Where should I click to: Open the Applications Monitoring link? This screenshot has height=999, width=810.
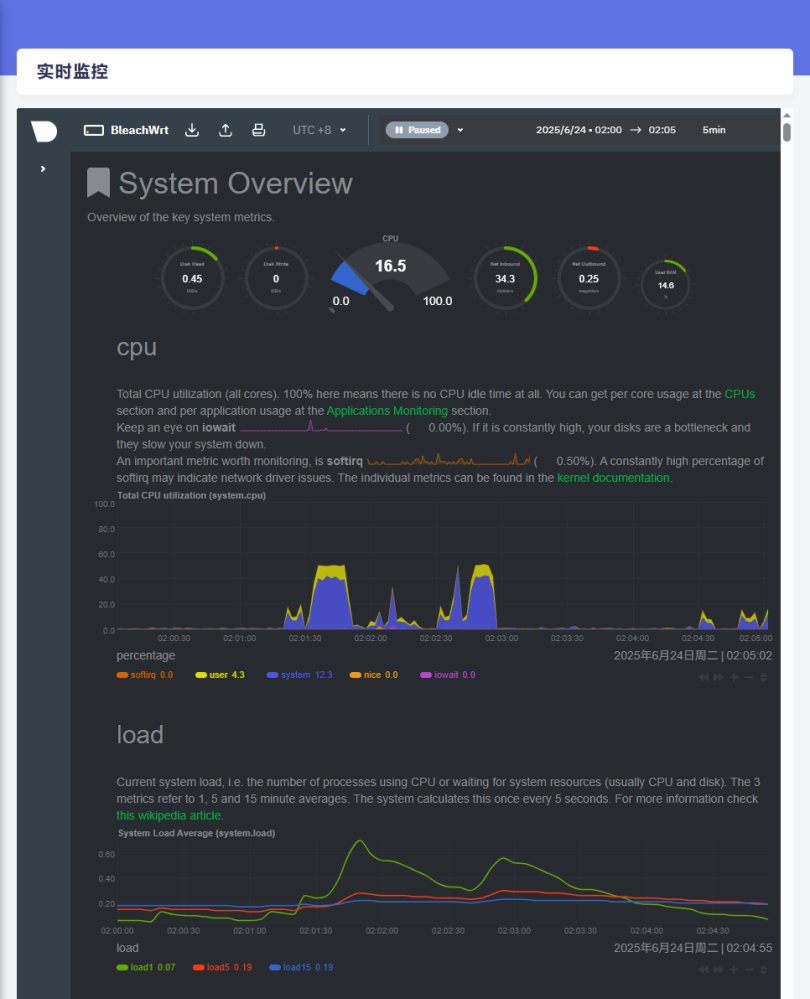pos(387,410)
